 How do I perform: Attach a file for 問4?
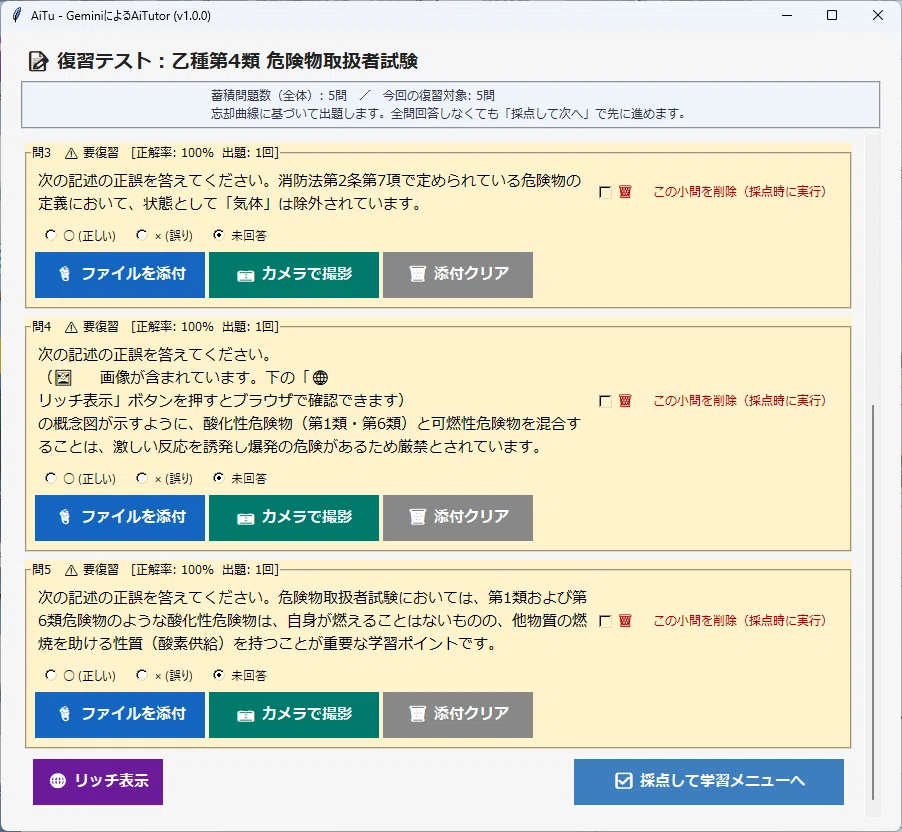click(120, 518)
